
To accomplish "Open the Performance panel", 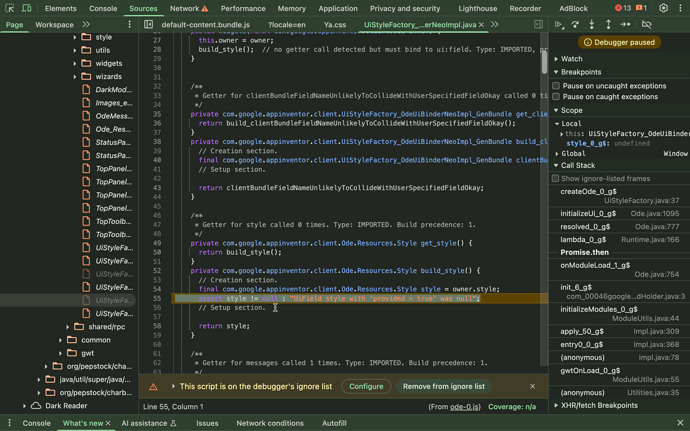I will click(243, 8).
